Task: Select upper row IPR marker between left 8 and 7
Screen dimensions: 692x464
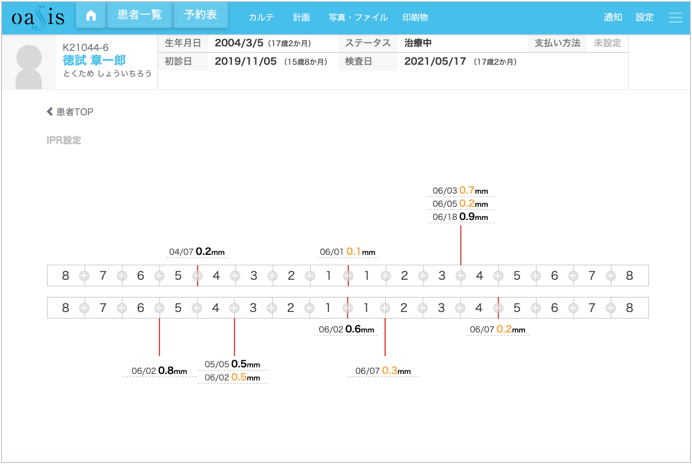Action: pos(84,276)
